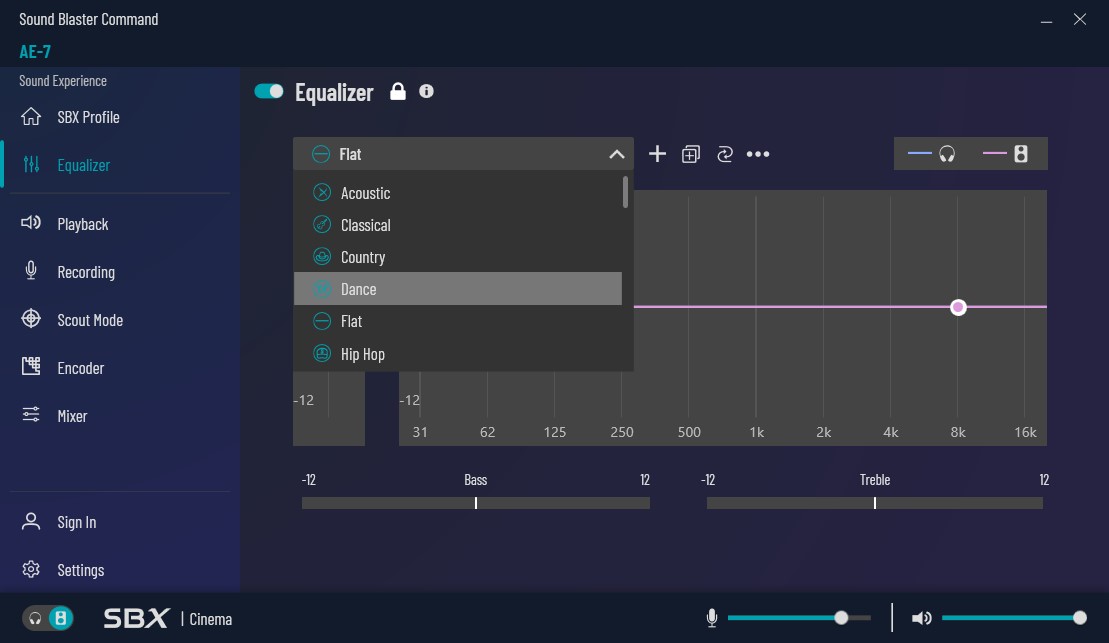Switch headphones/speakers output toggle
Screen dimensions: 1109x643
pyautogui.click(x=48, y=618)
